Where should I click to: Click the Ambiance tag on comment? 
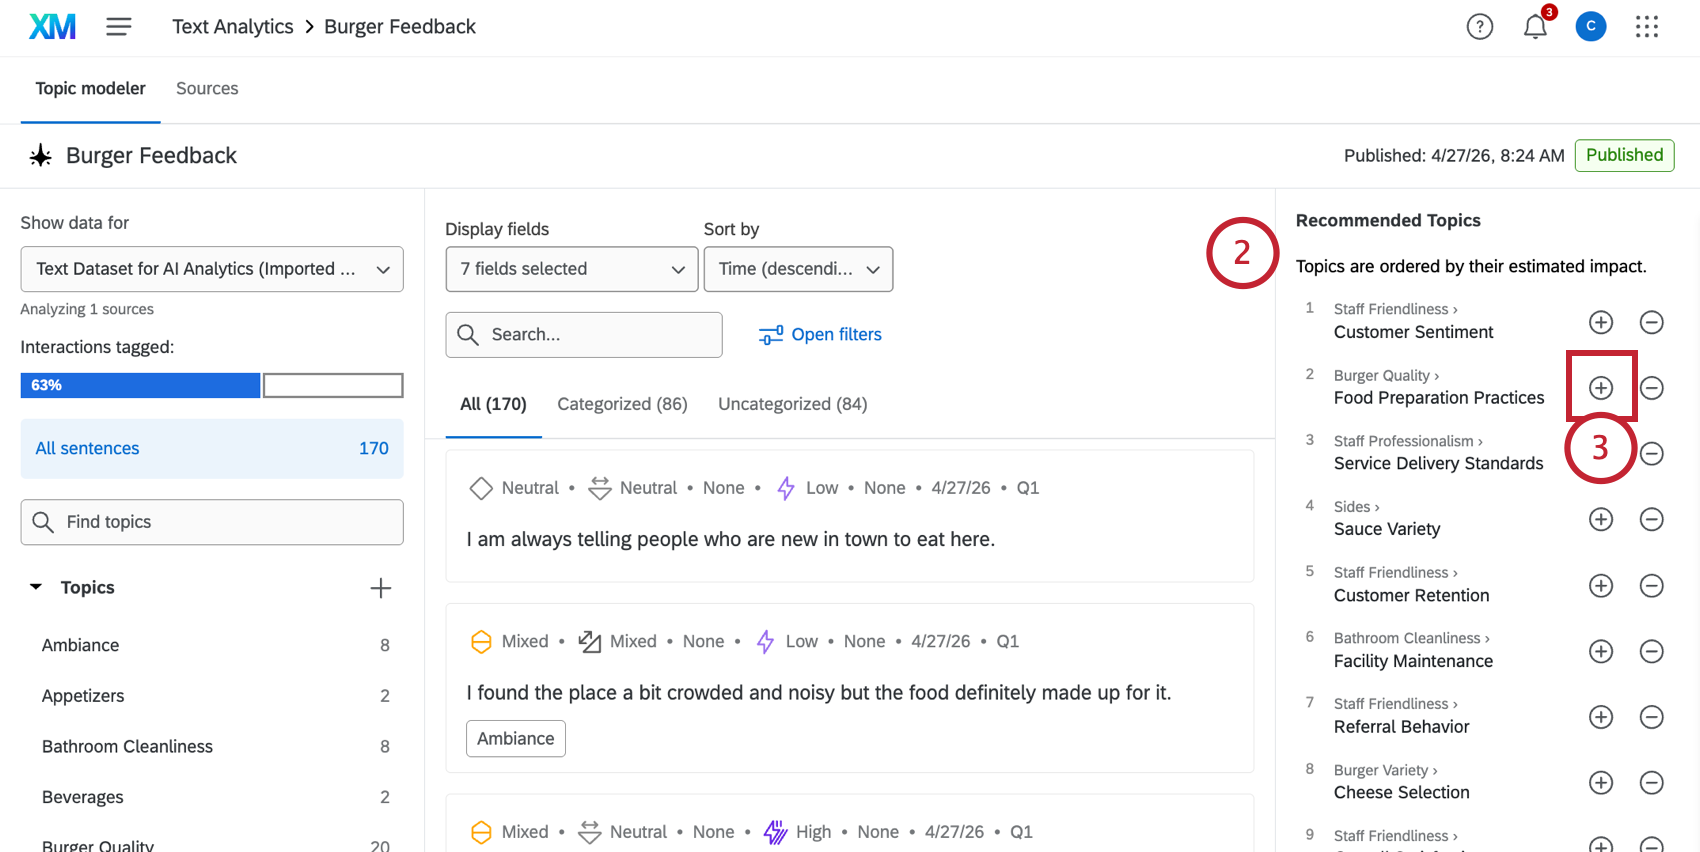pyautogui.click(x=516, y=738)
